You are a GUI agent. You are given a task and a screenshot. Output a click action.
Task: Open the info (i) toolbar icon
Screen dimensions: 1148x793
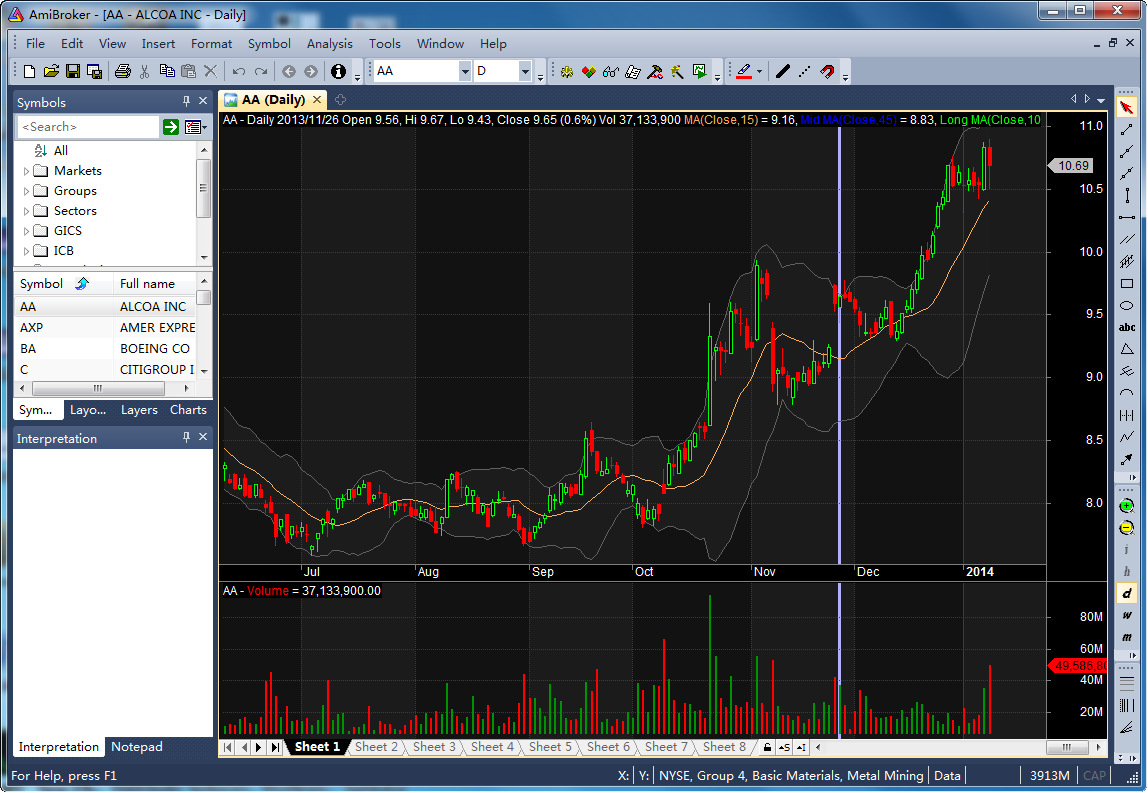coord(338,71)
